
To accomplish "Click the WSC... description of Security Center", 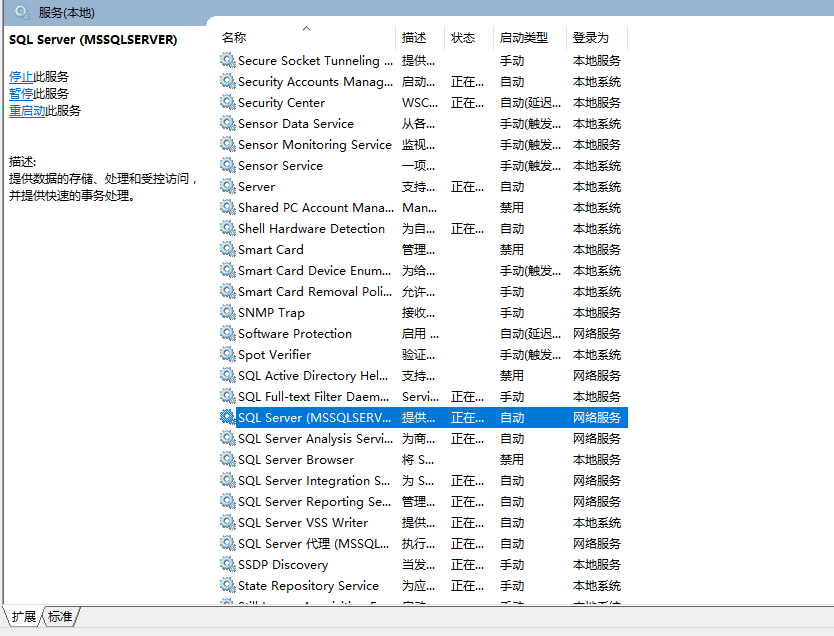I will click(x=420, y=103).
